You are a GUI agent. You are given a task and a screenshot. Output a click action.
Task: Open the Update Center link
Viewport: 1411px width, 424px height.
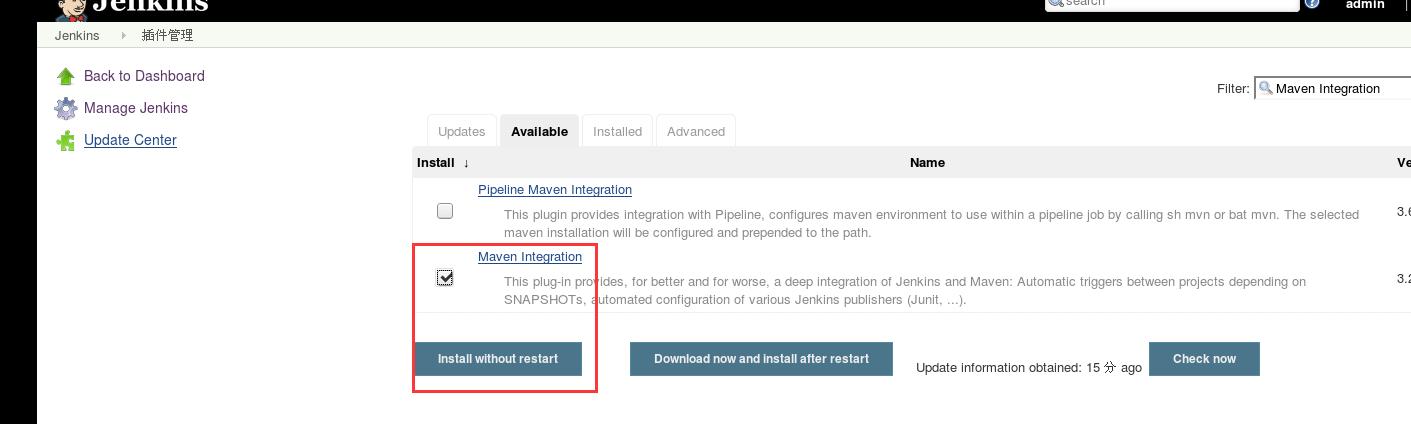coord(130,140)
